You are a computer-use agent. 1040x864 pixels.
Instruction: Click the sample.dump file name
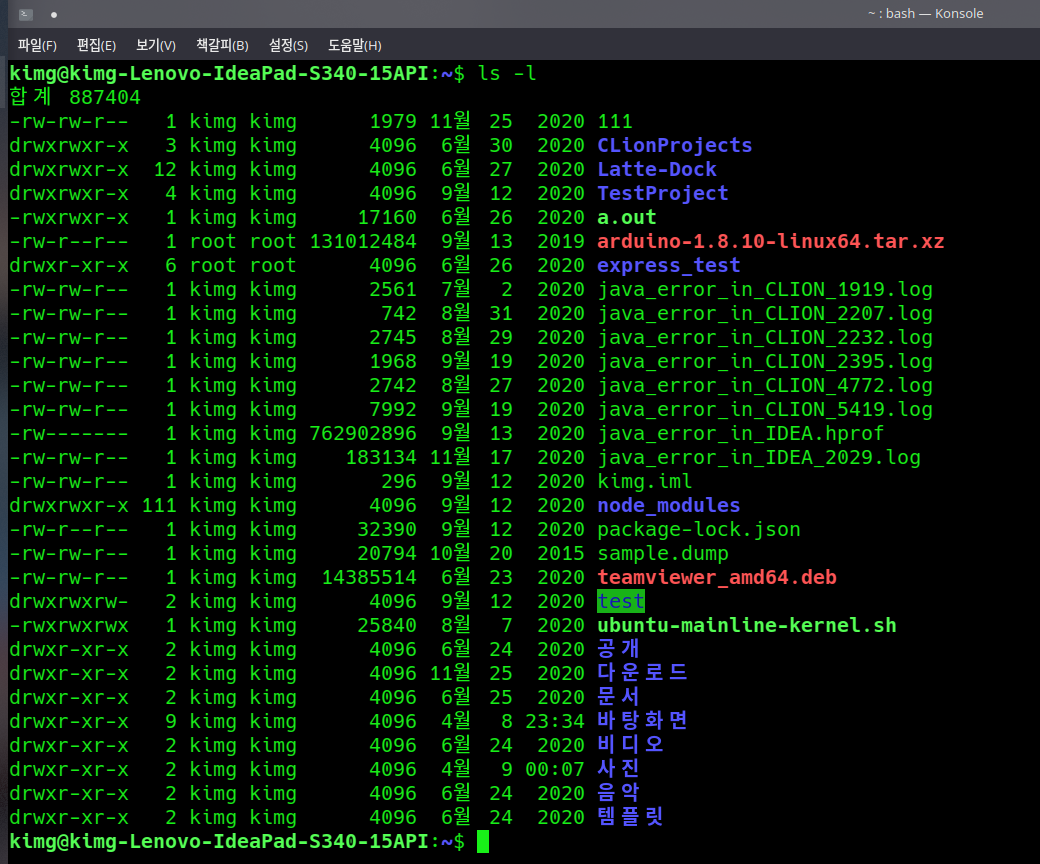click(663, 553)
